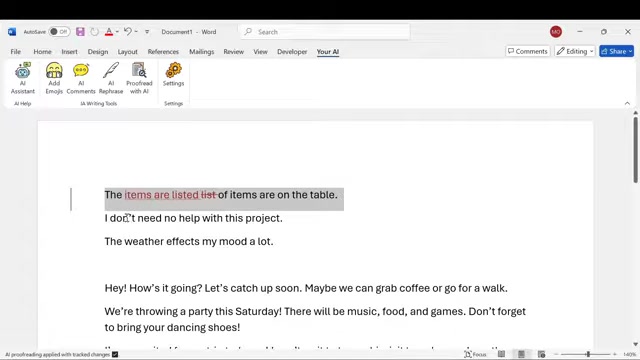This screenshot has width=640, height=360.
Task: Restore down the Word window
Action: click(x=604, y=31)
